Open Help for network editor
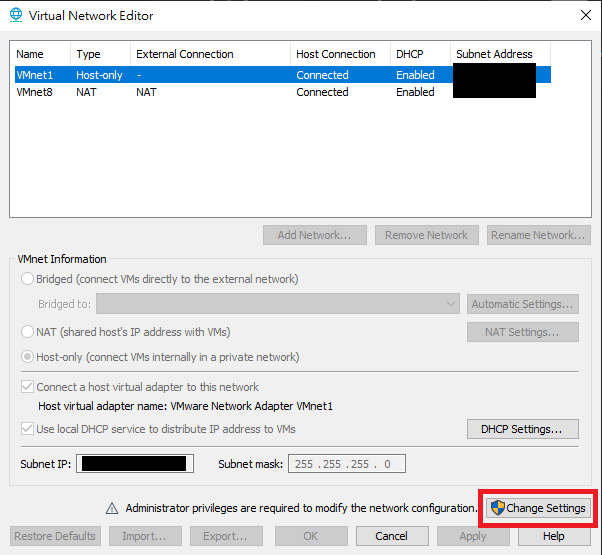The width and height of the screenshot is (602, 555). (x=554, y=536)
